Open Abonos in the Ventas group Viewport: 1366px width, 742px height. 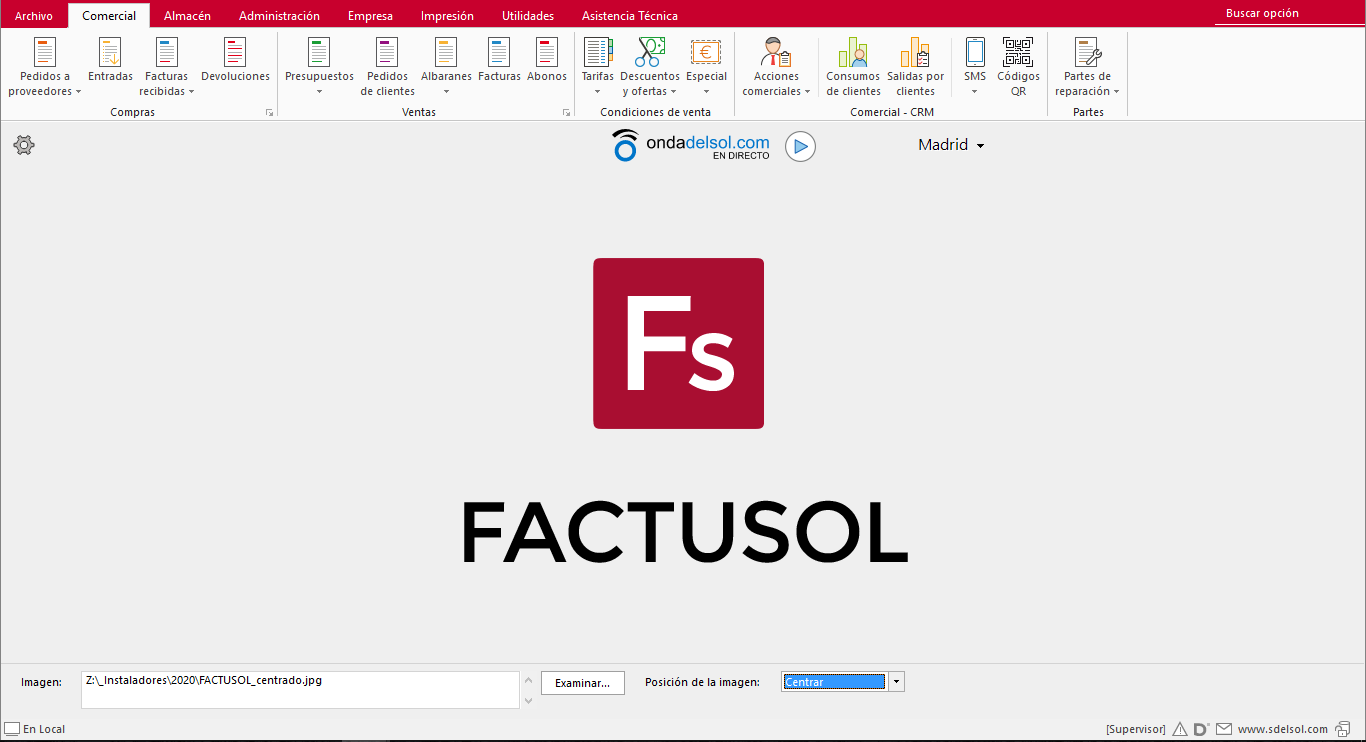(547, 61)
